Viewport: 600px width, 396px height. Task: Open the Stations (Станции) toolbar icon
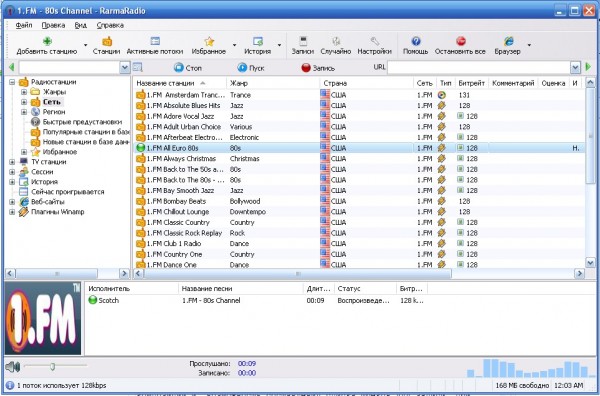[x=107, y=41]
